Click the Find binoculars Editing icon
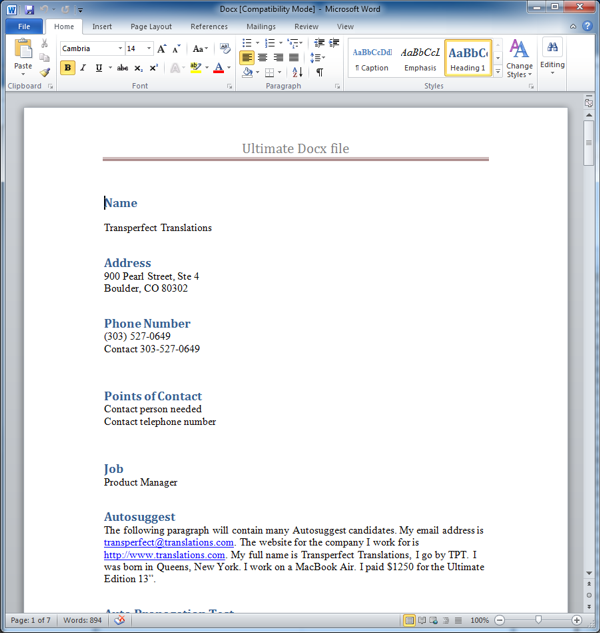 click(x=552, y=47)
